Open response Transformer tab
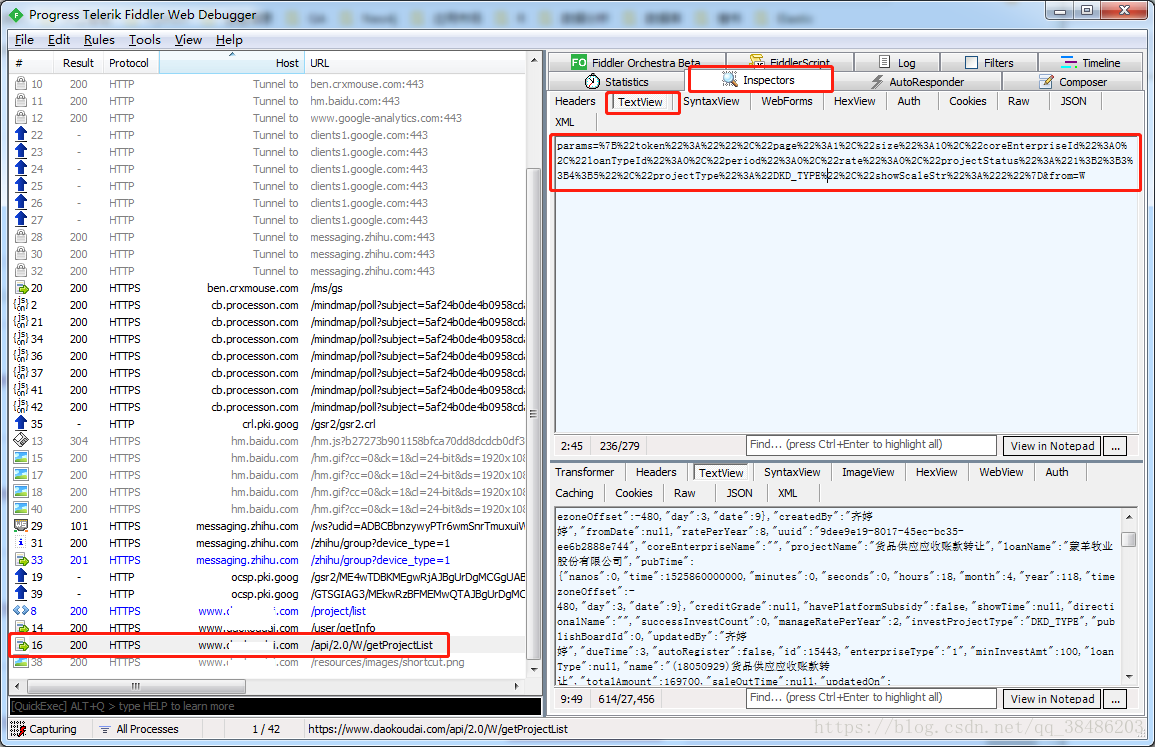Viewport: 1155px width, 747px height. point(584,472)
